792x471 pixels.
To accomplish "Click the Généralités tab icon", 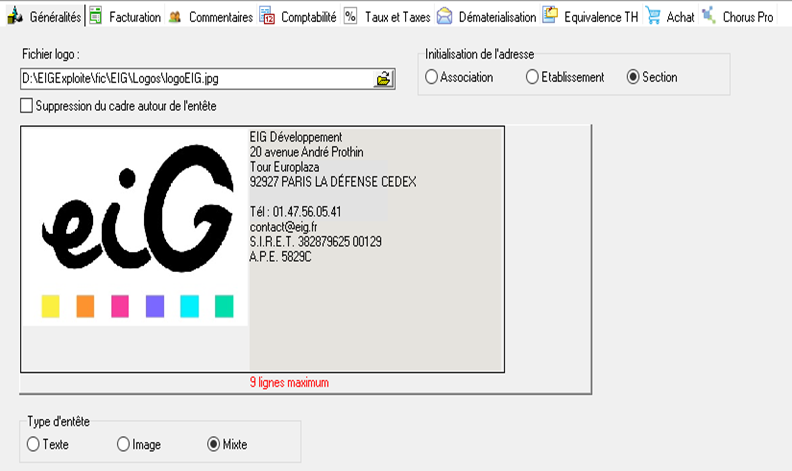I will [x=15, y=16].
